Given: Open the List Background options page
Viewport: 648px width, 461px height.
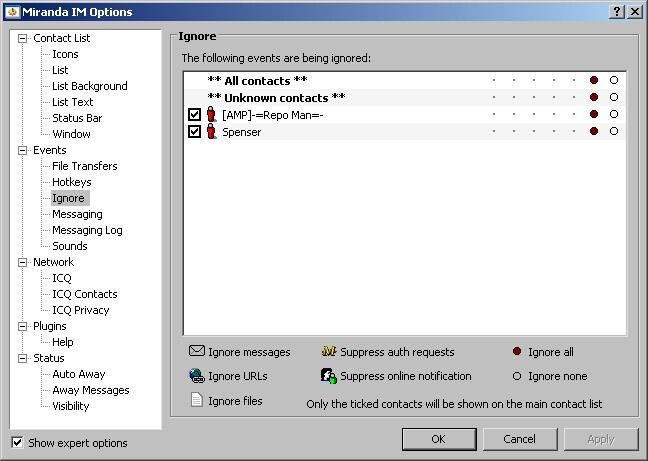Looking at the screenshot, I should coord(90,86).
